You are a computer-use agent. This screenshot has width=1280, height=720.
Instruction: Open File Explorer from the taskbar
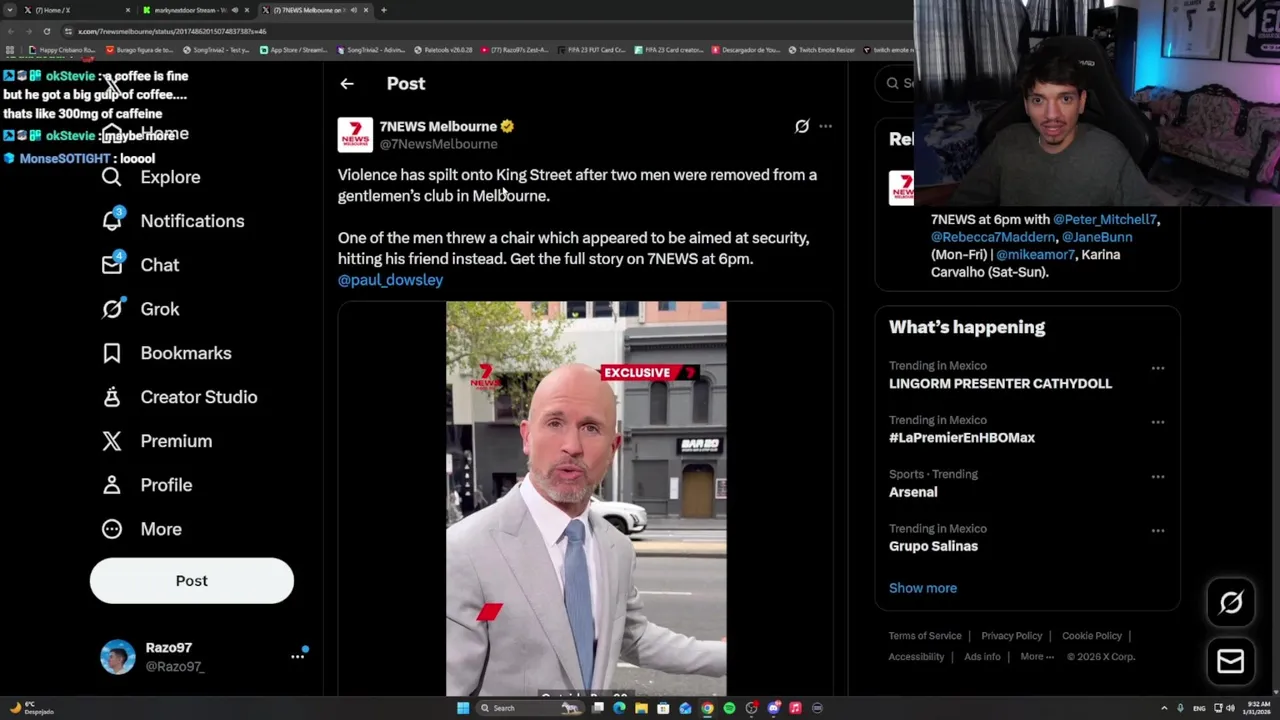[x=641, y=708]
